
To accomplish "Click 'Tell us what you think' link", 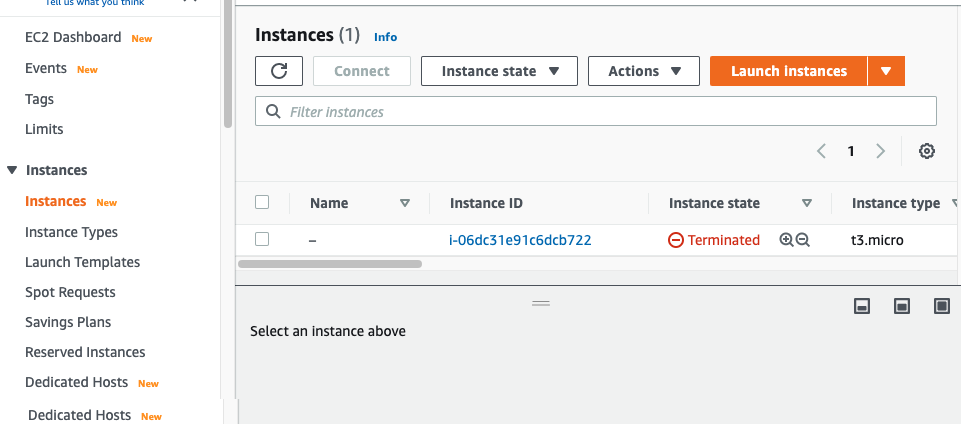I will (95, 3).
